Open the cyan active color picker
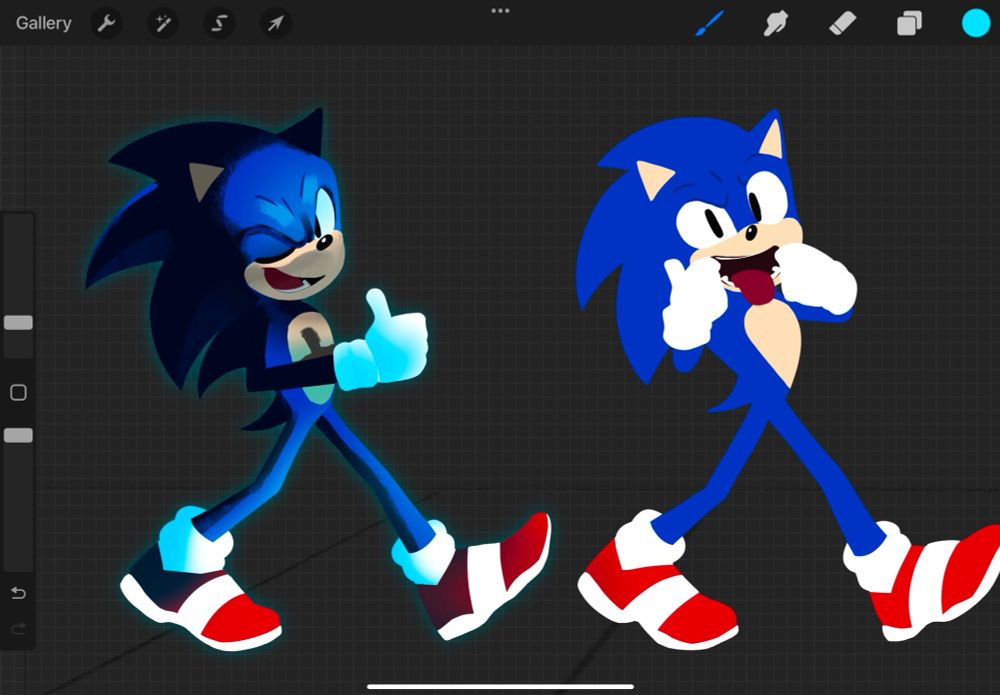This screenshot has height=695, width=1000. (976, 24)
